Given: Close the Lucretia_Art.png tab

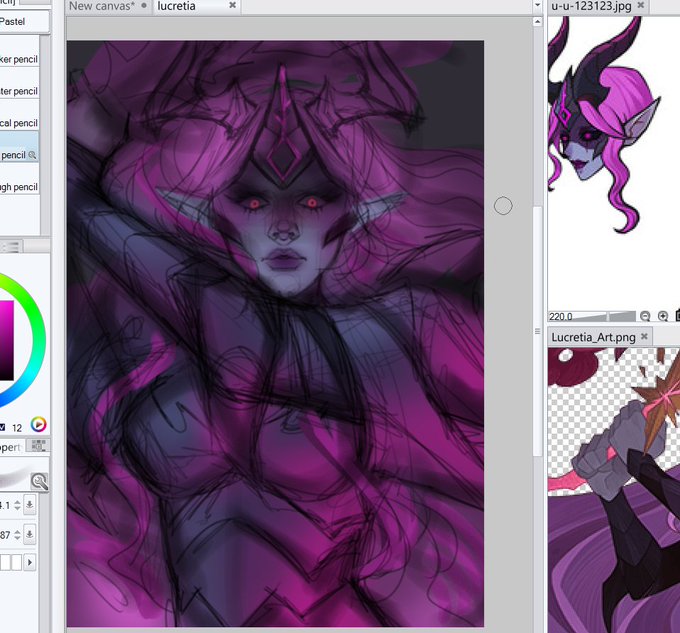Looking at the screenshot, I should (x=644, y=336).
